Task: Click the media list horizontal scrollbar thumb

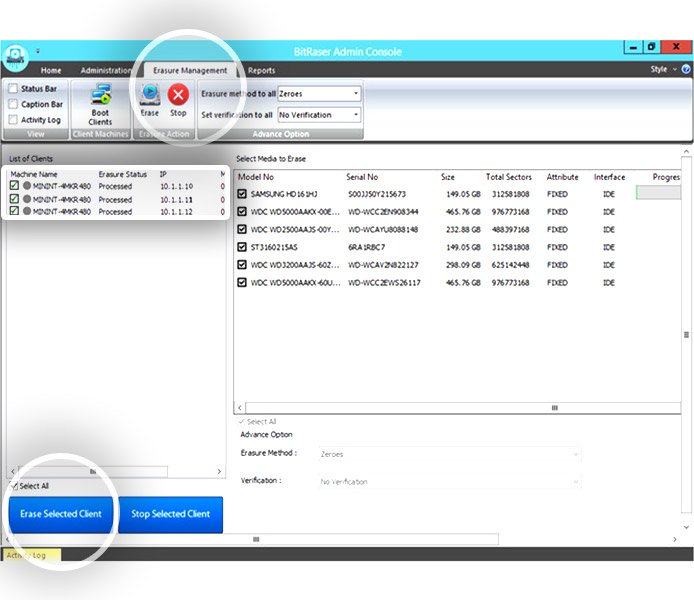Action: coord(555,408)
